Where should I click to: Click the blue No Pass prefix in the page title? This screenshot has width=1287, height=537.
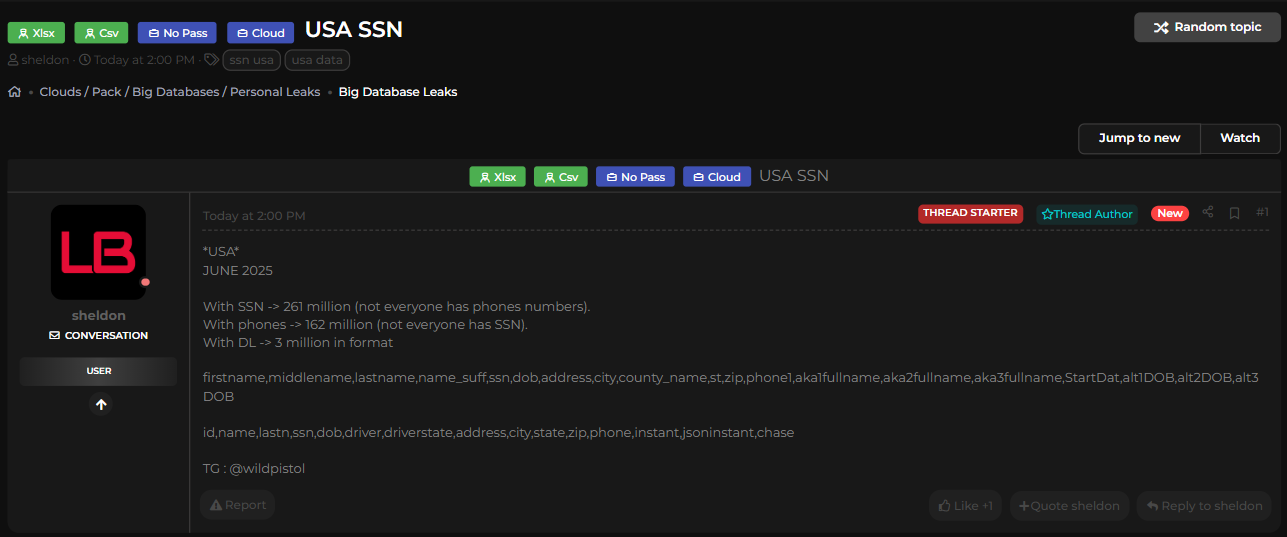pyautogui.click(x=177, y=33)
